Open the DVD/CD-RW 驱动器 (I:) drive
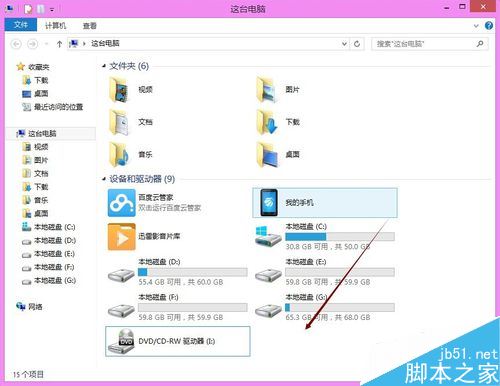Viewport: 500px width, 386px height. [178, 341]
